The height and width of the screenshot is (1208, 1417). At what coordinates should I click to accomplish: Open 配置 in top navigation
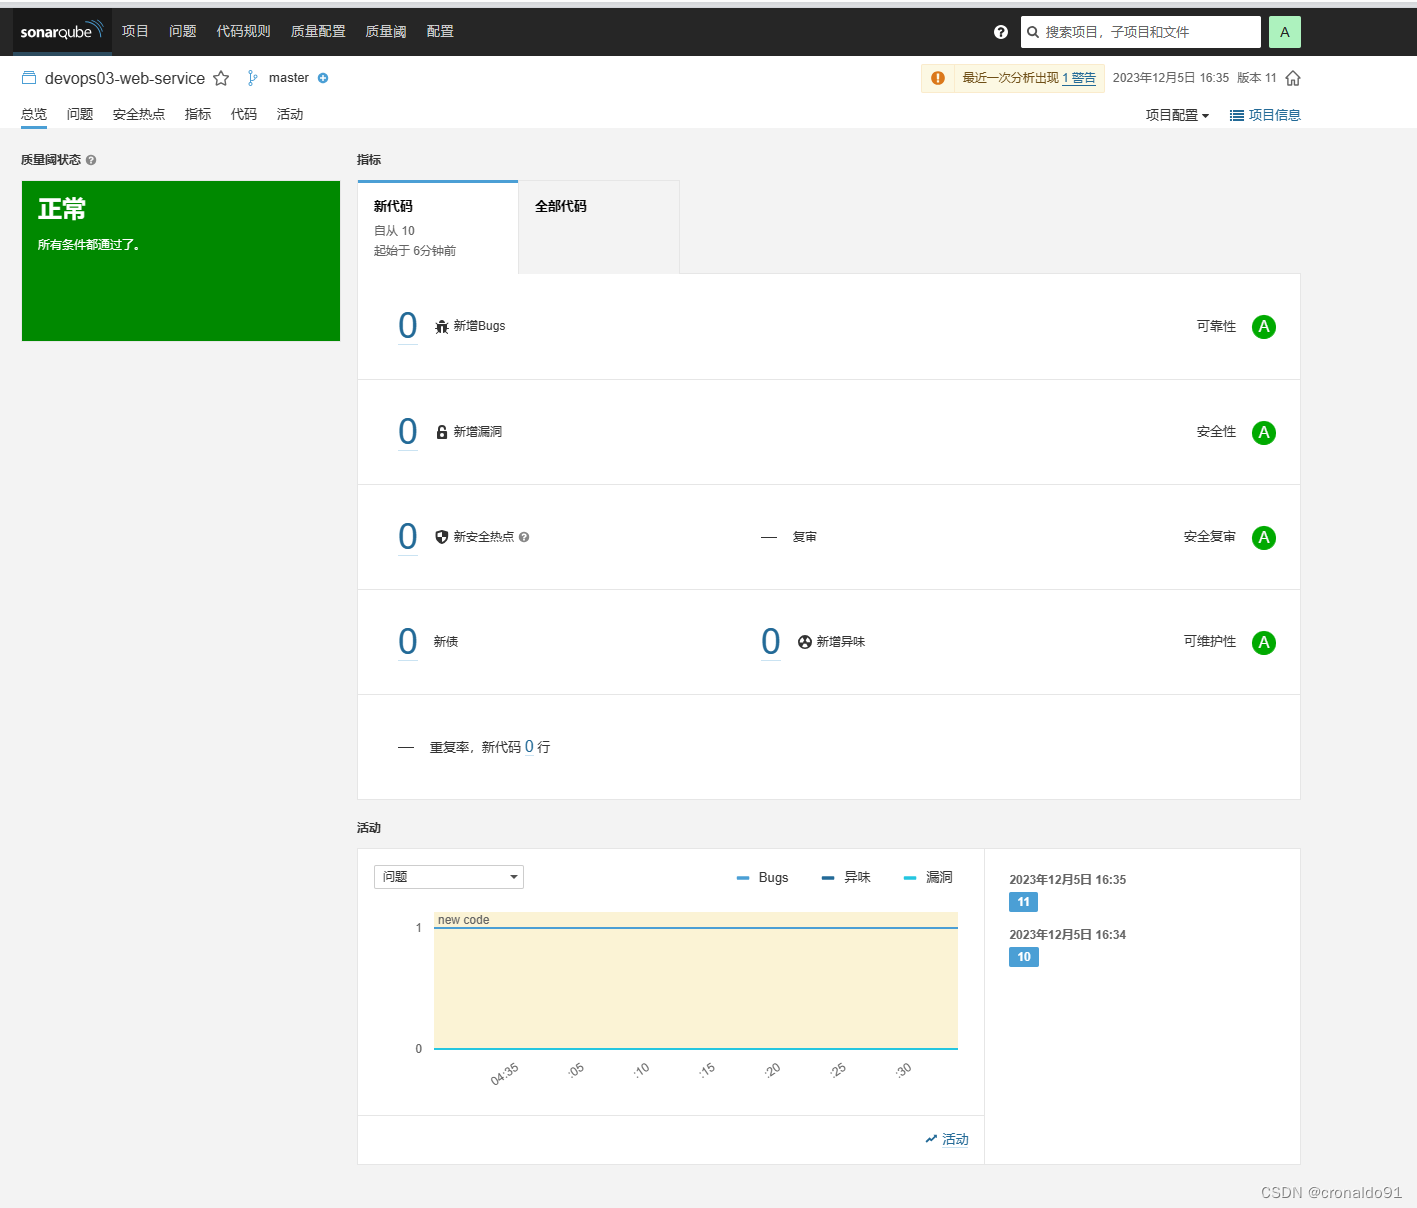[440, 31]
